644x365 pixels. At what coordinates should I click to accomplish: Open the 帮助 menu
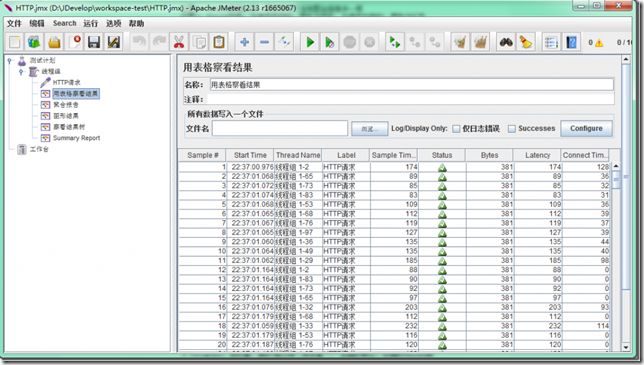click(136, 23)
